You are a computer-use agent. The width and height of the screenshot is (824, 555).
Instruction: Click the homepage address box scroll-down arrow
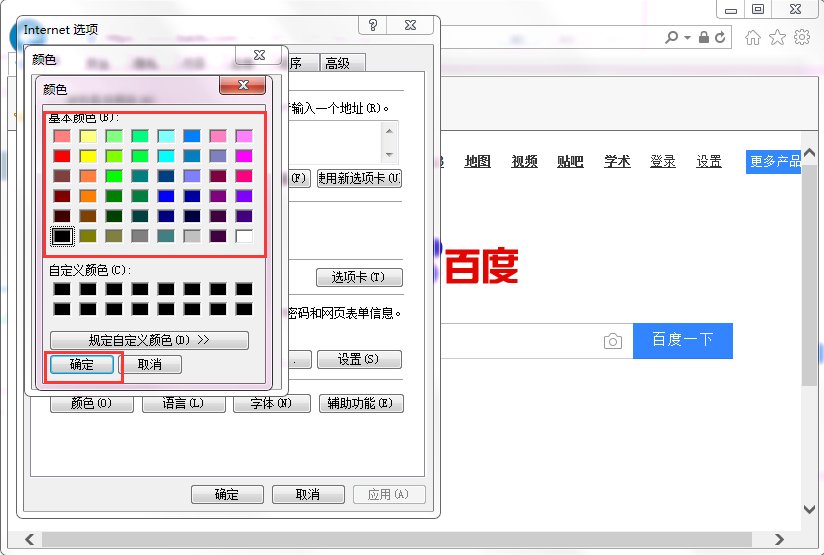pos(389,155)
